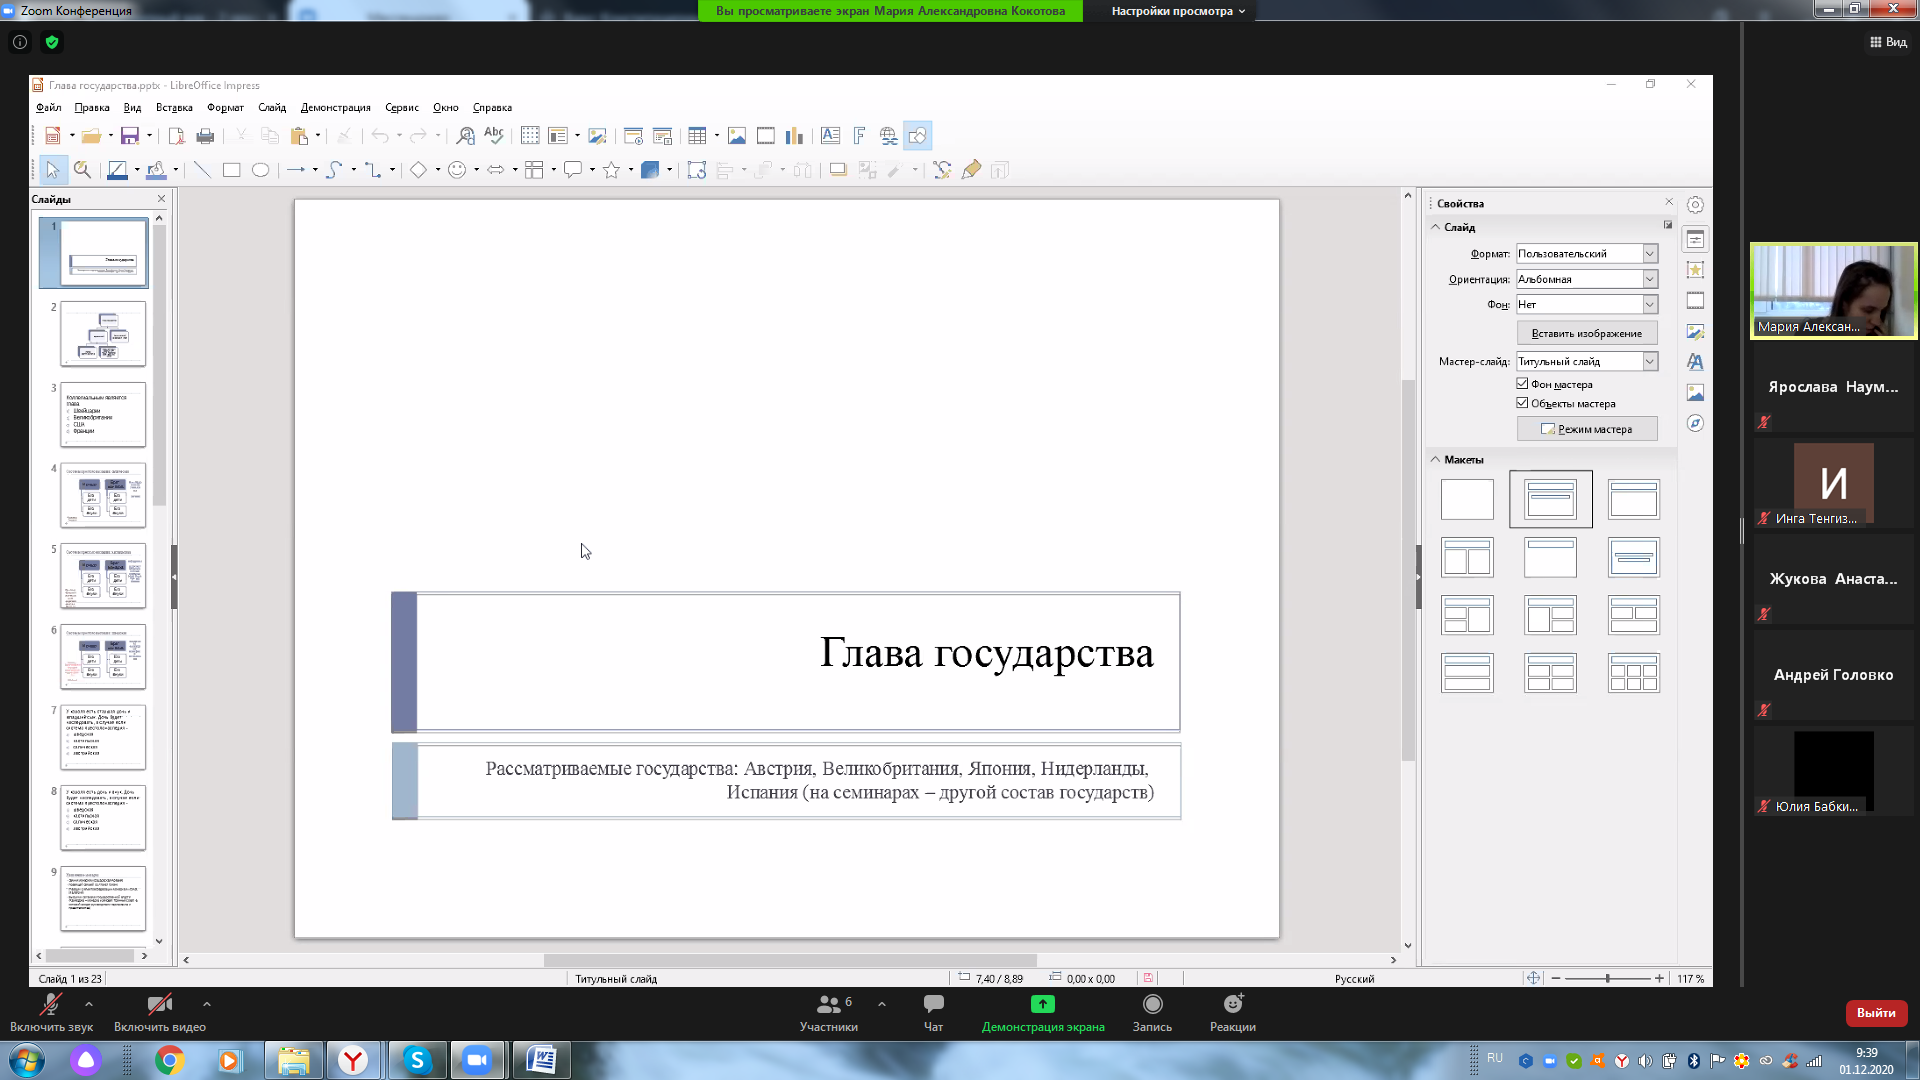
Task: Select the Ellipse drawing tool
Action: [260, 170]
